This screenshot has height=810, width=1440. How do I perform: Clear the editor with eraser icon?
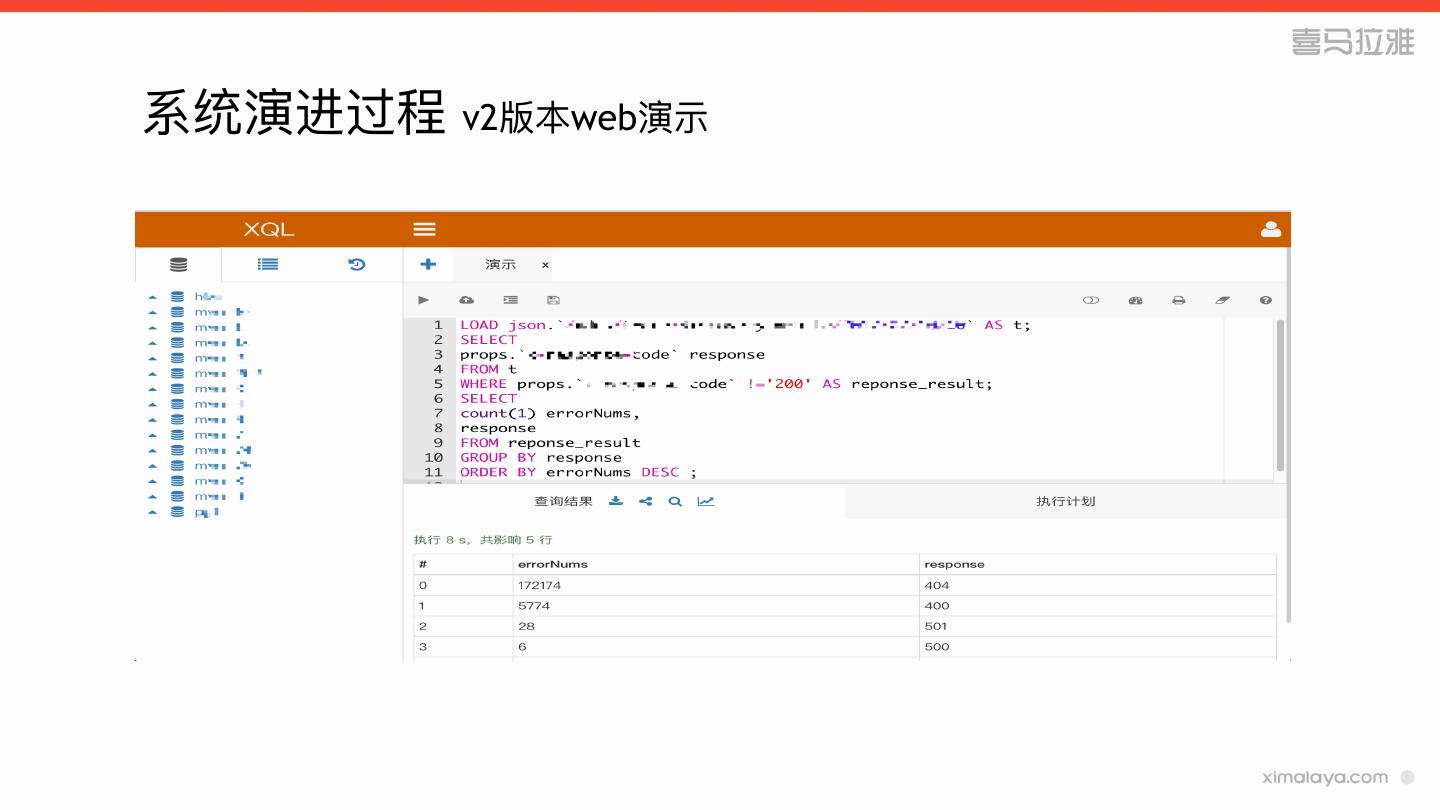point(1222,300)
